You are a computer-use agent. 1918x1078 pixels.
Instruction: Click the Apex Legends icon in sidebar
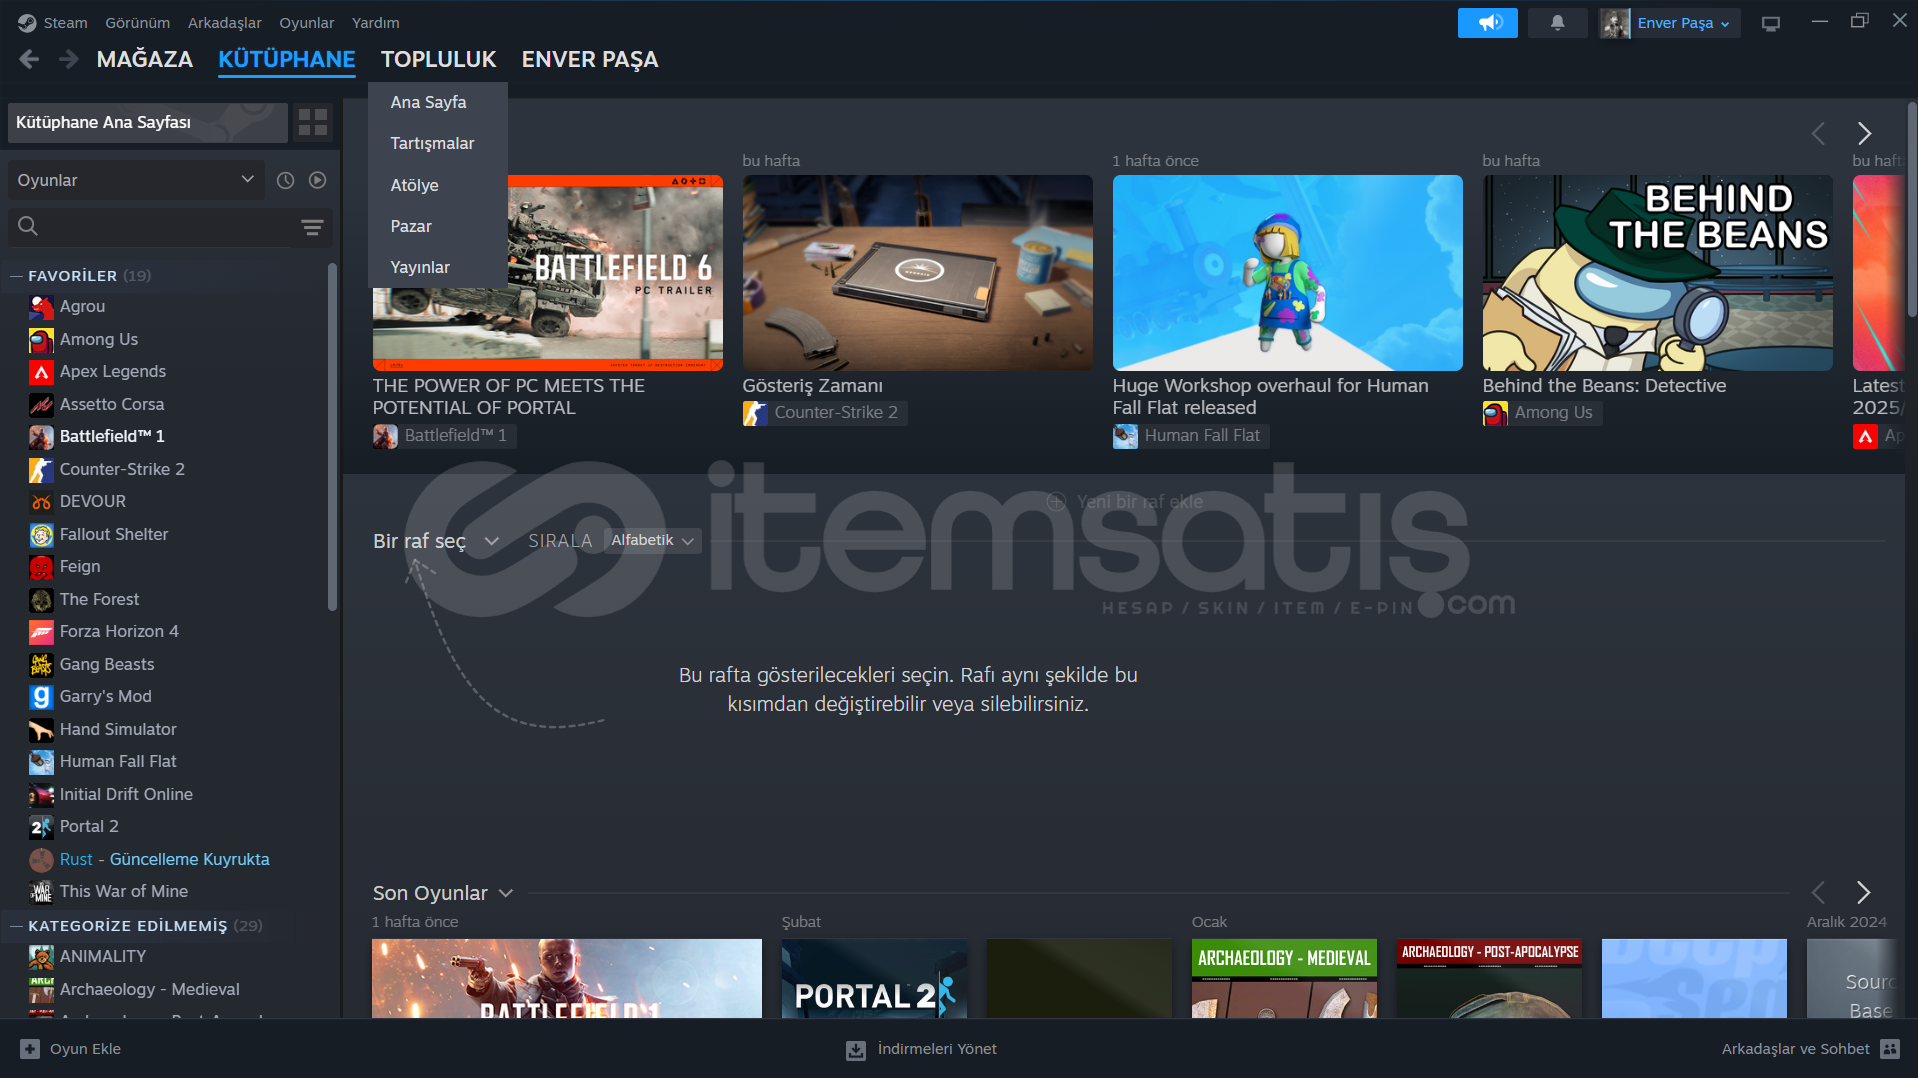coord(41,372)
